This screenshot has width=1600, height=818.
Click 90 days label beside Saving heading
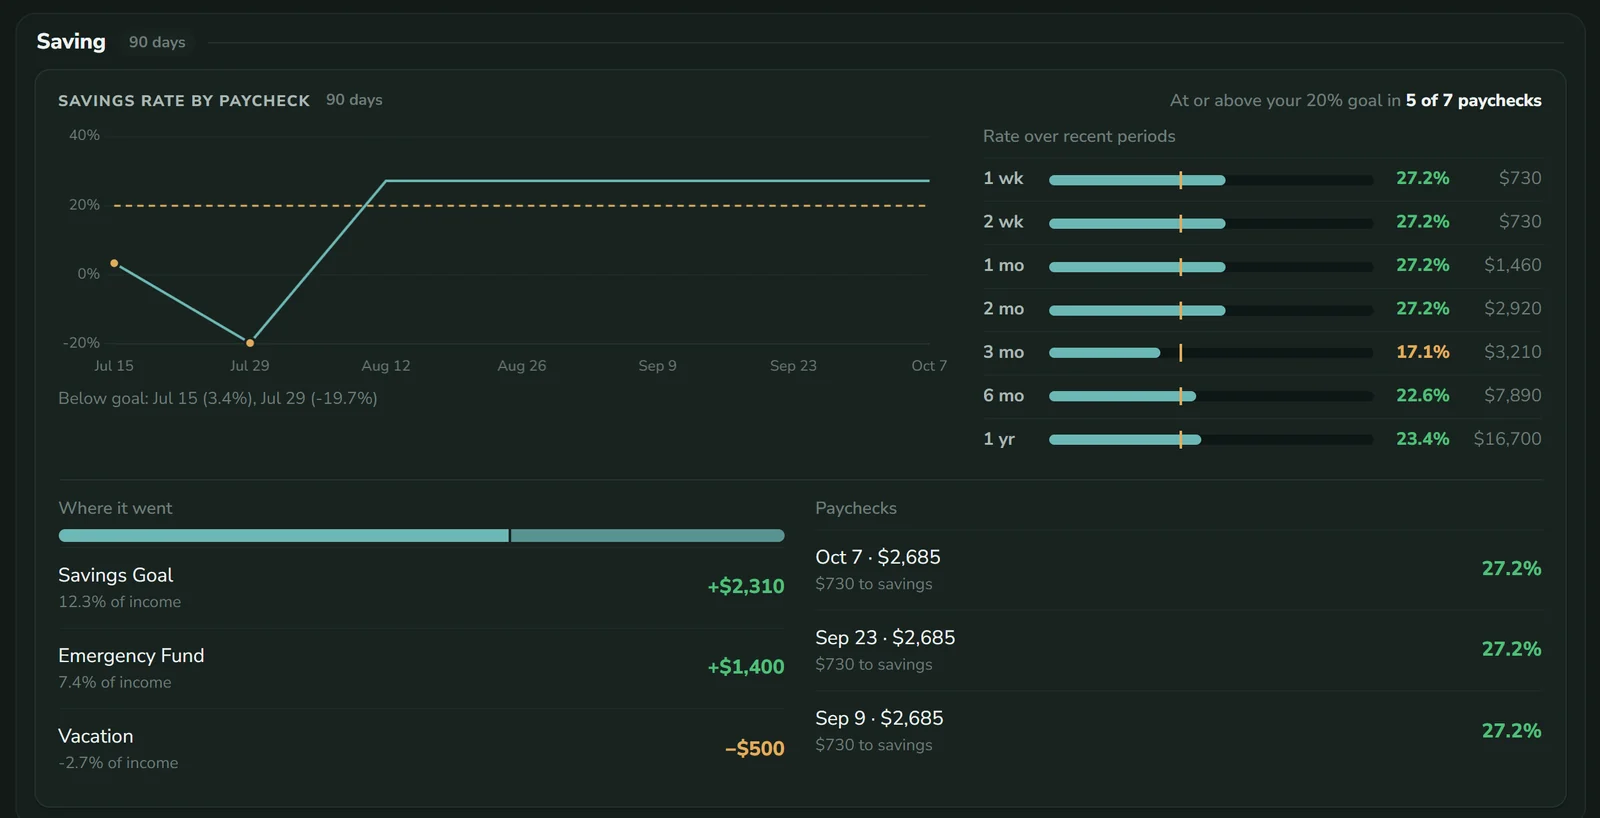157,42
